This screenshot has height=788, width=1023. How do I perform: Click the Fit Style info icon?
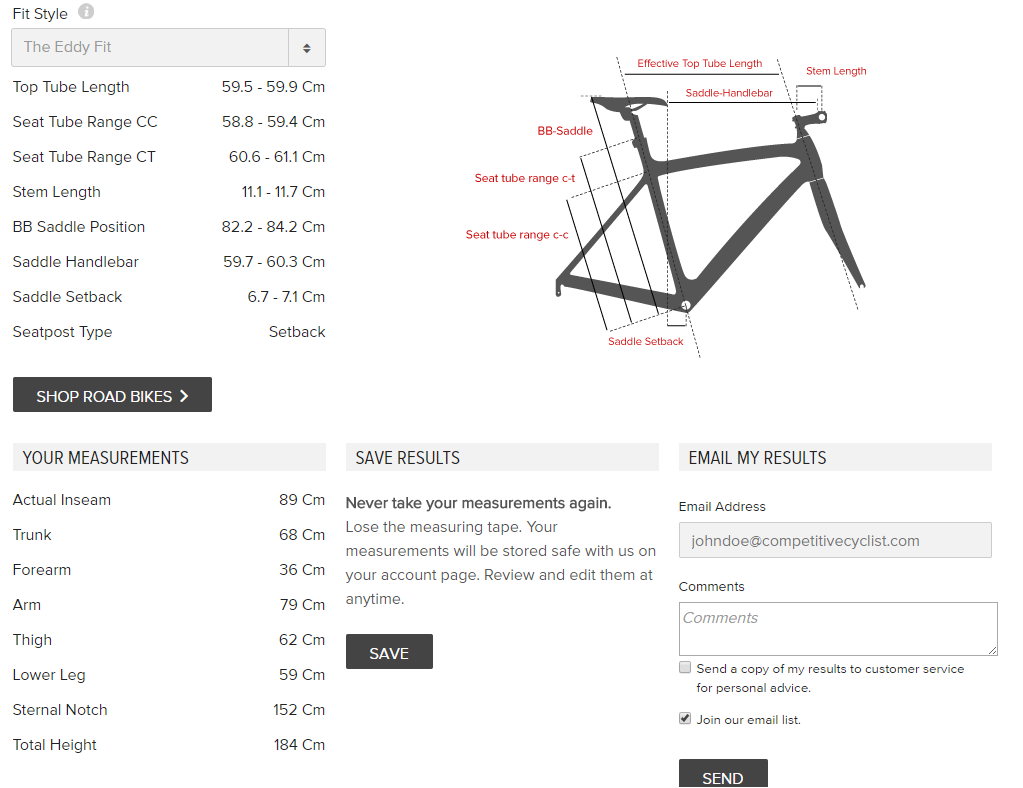[x=86, y=12]
